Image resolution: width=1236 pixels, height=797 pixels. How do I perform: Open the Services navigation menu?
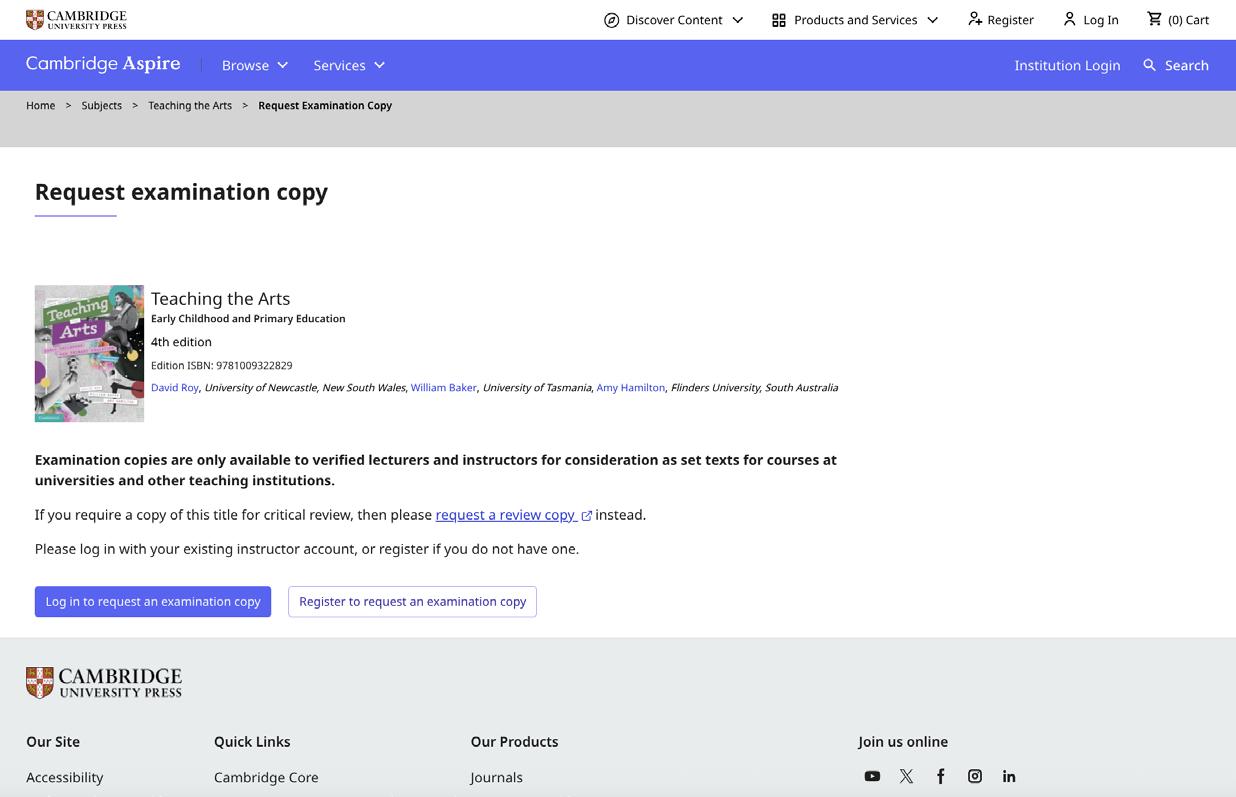coord(349,65)
